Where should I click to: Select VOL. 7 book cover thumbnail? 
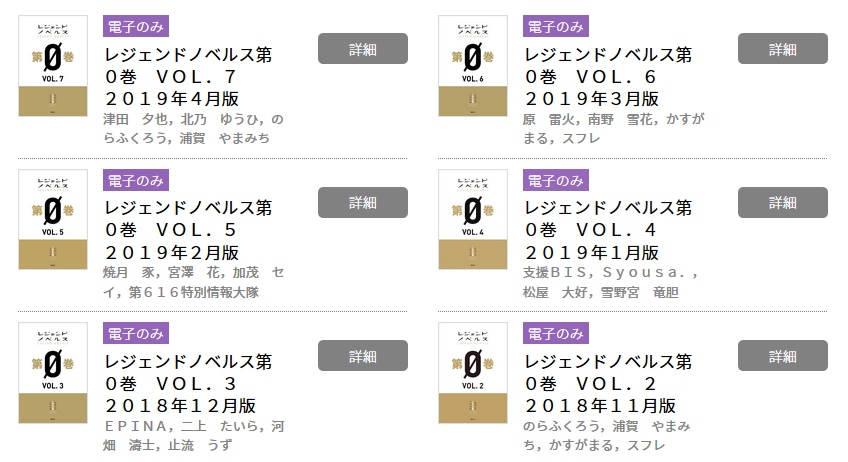click(x=53, y=66)
